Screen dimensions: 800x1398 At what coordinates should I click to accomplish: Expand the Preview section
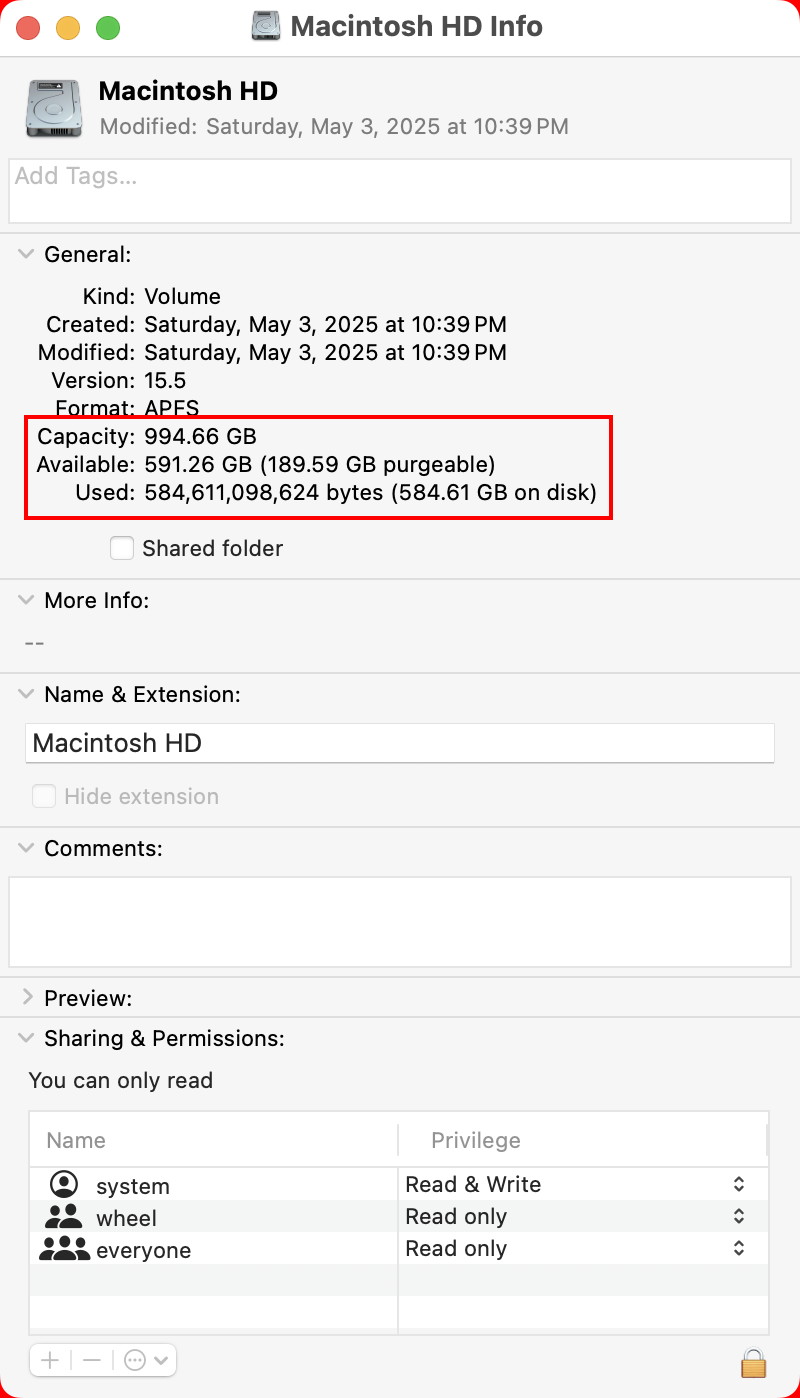[26, 998]
